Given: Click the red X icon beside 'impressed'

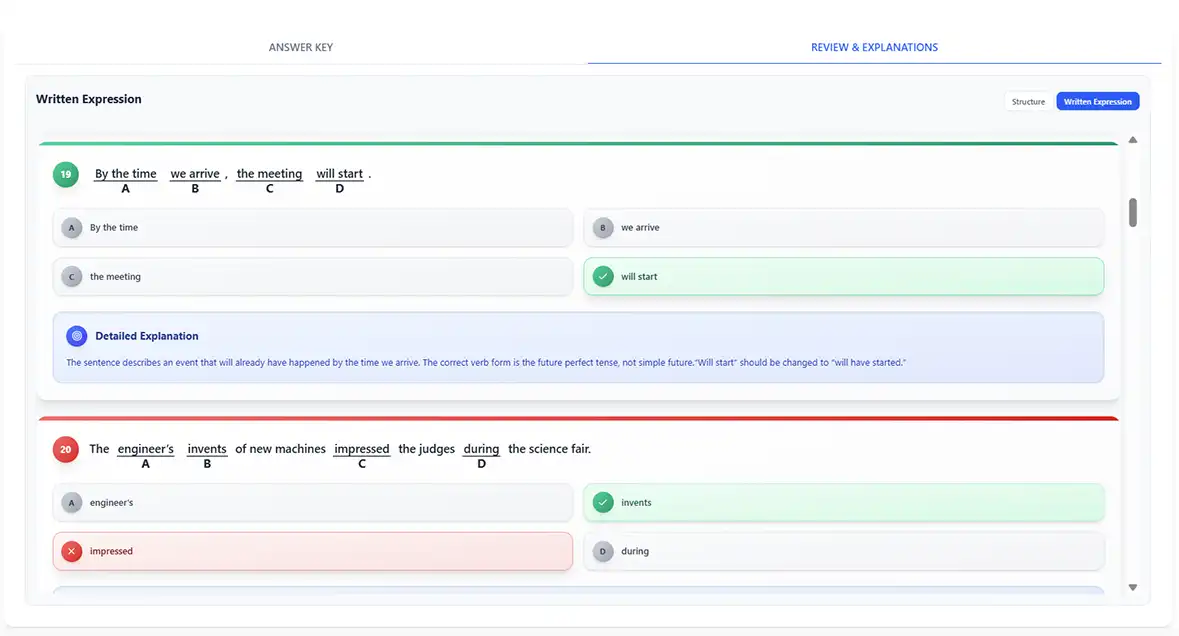Looking at the screenshot, I should click(x=71, y=552).
